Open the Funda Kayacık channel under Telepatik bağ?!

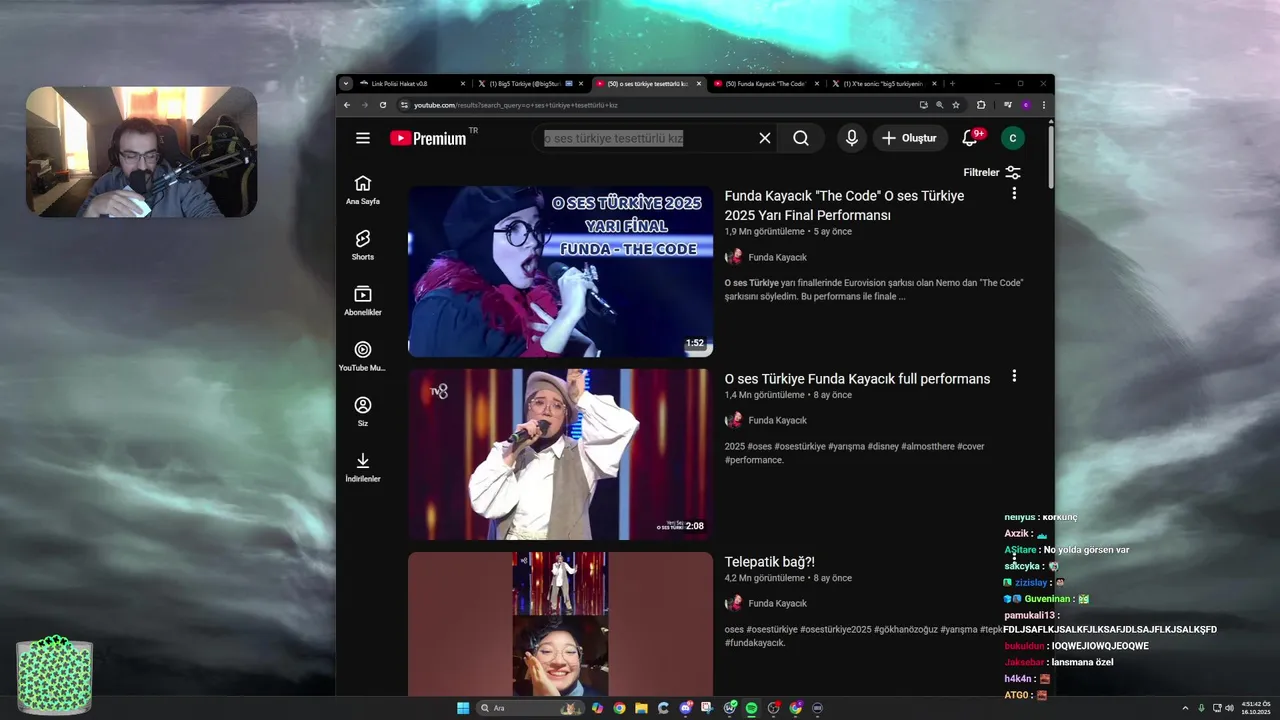click(777, 603)
